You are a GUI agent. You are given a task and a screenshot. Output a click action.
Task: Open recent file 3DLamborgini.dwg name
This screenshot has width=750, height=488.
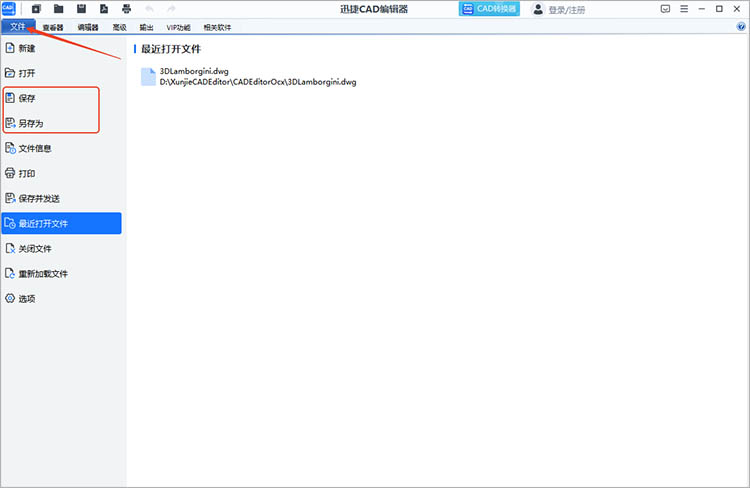coord(194,71)
